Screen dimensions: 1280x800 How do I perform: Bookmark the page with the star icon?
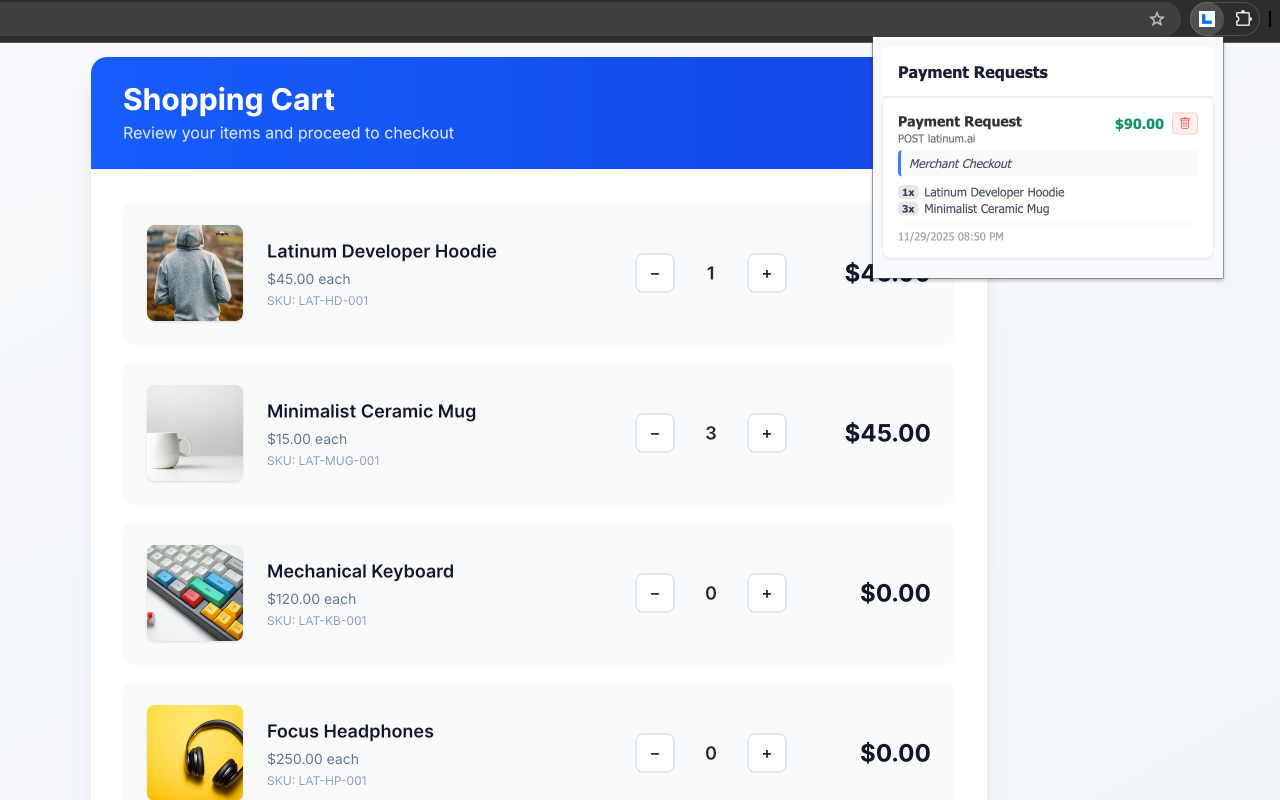pyautogui.click(x=1156, y=19)
